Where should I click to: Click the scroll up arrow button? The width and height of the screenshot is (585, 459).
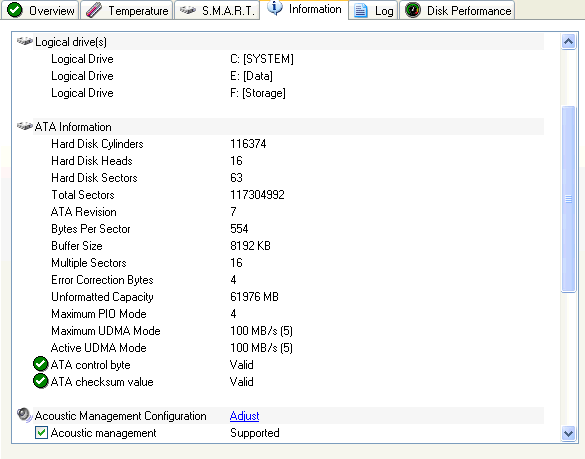568,41
